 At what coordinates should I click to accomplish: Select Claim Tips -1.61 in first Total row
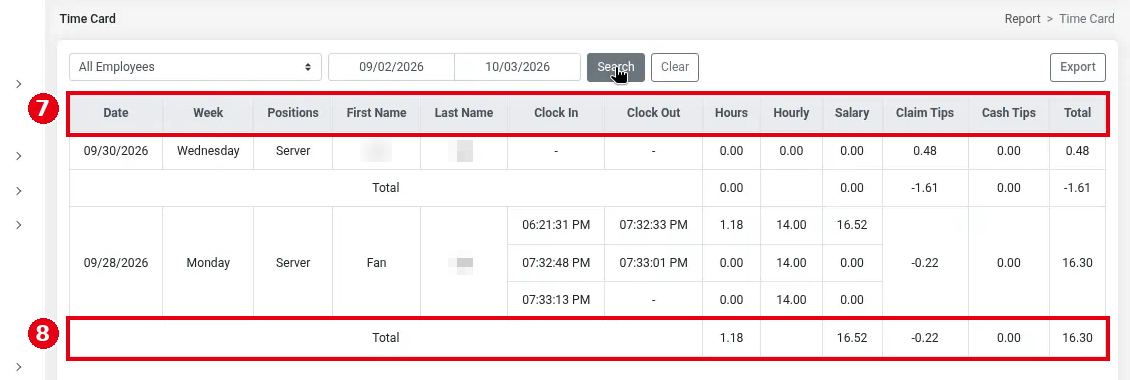[x=925, y=187]
